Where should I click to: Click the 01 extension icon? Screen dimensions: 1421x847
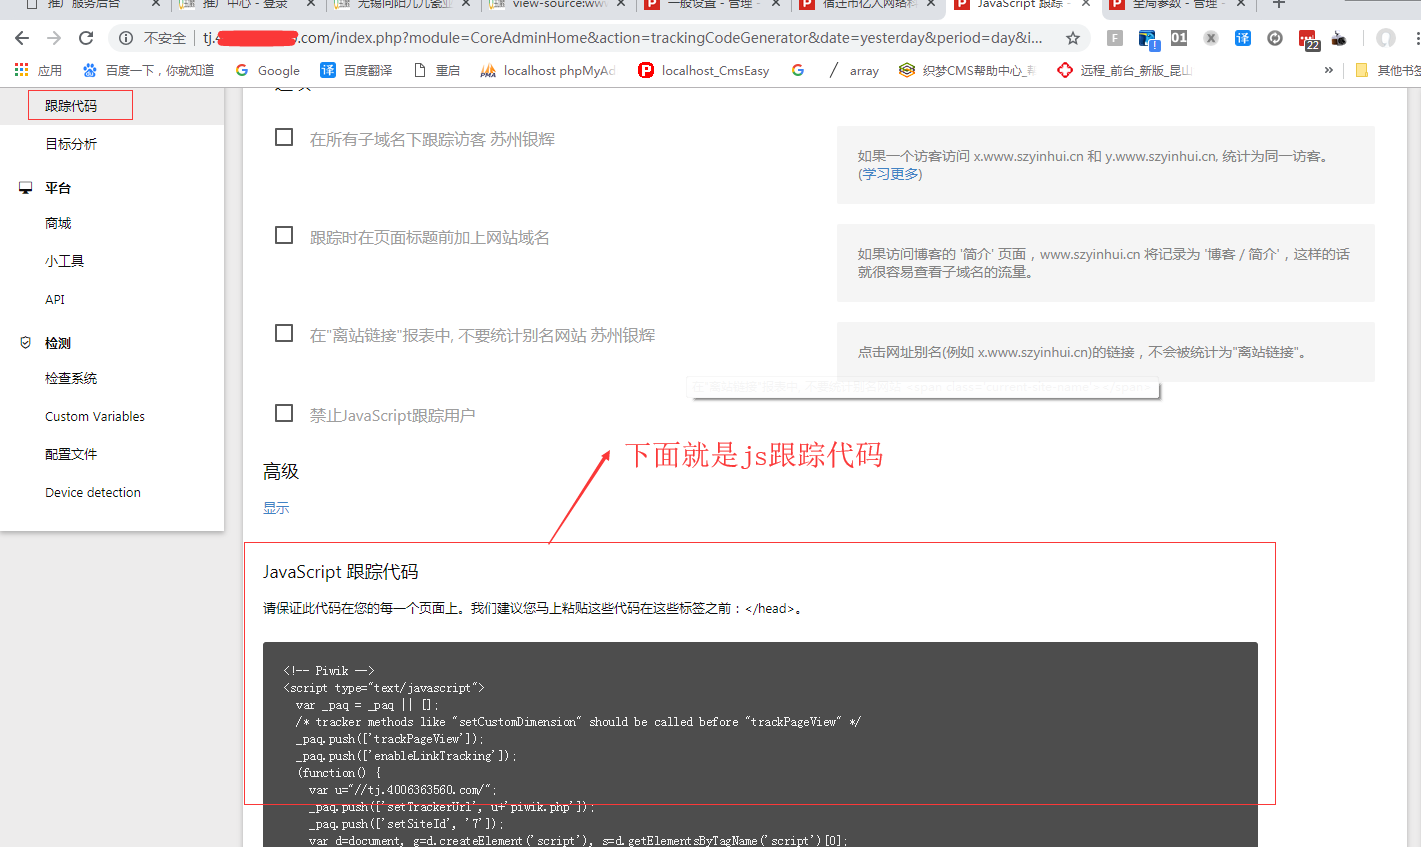coord(1179,38)
